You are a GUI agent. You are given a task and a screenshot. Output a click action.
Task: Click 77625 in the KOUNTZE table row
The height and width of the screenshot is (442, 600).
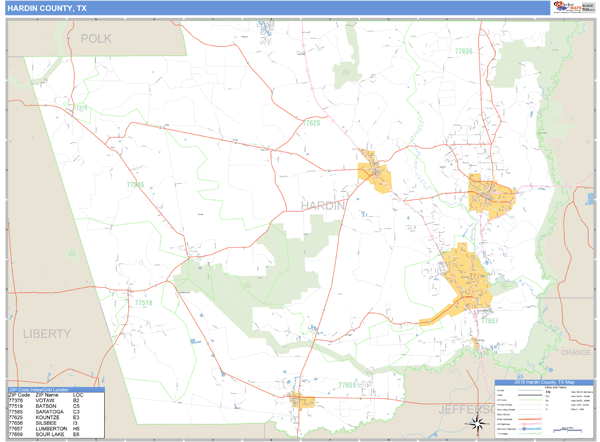click(16, 418)
